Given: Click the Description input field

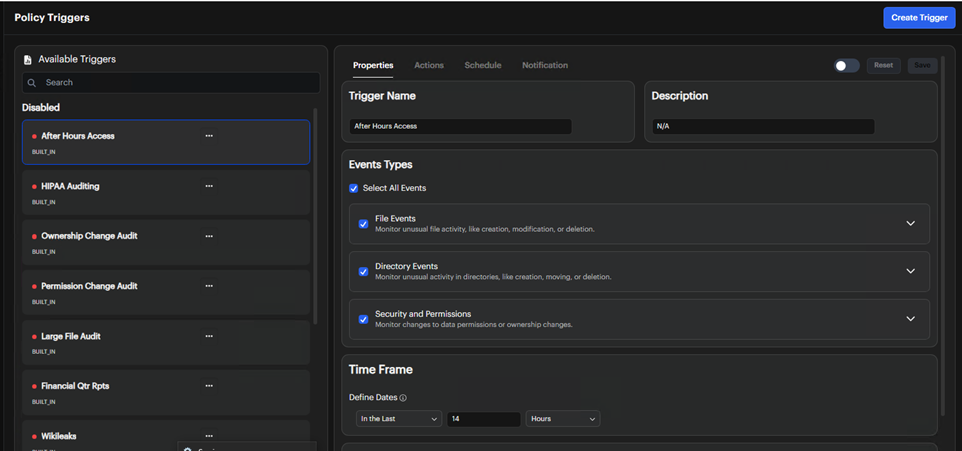Looking at the screenshot, I should click(x=763, y=126).
